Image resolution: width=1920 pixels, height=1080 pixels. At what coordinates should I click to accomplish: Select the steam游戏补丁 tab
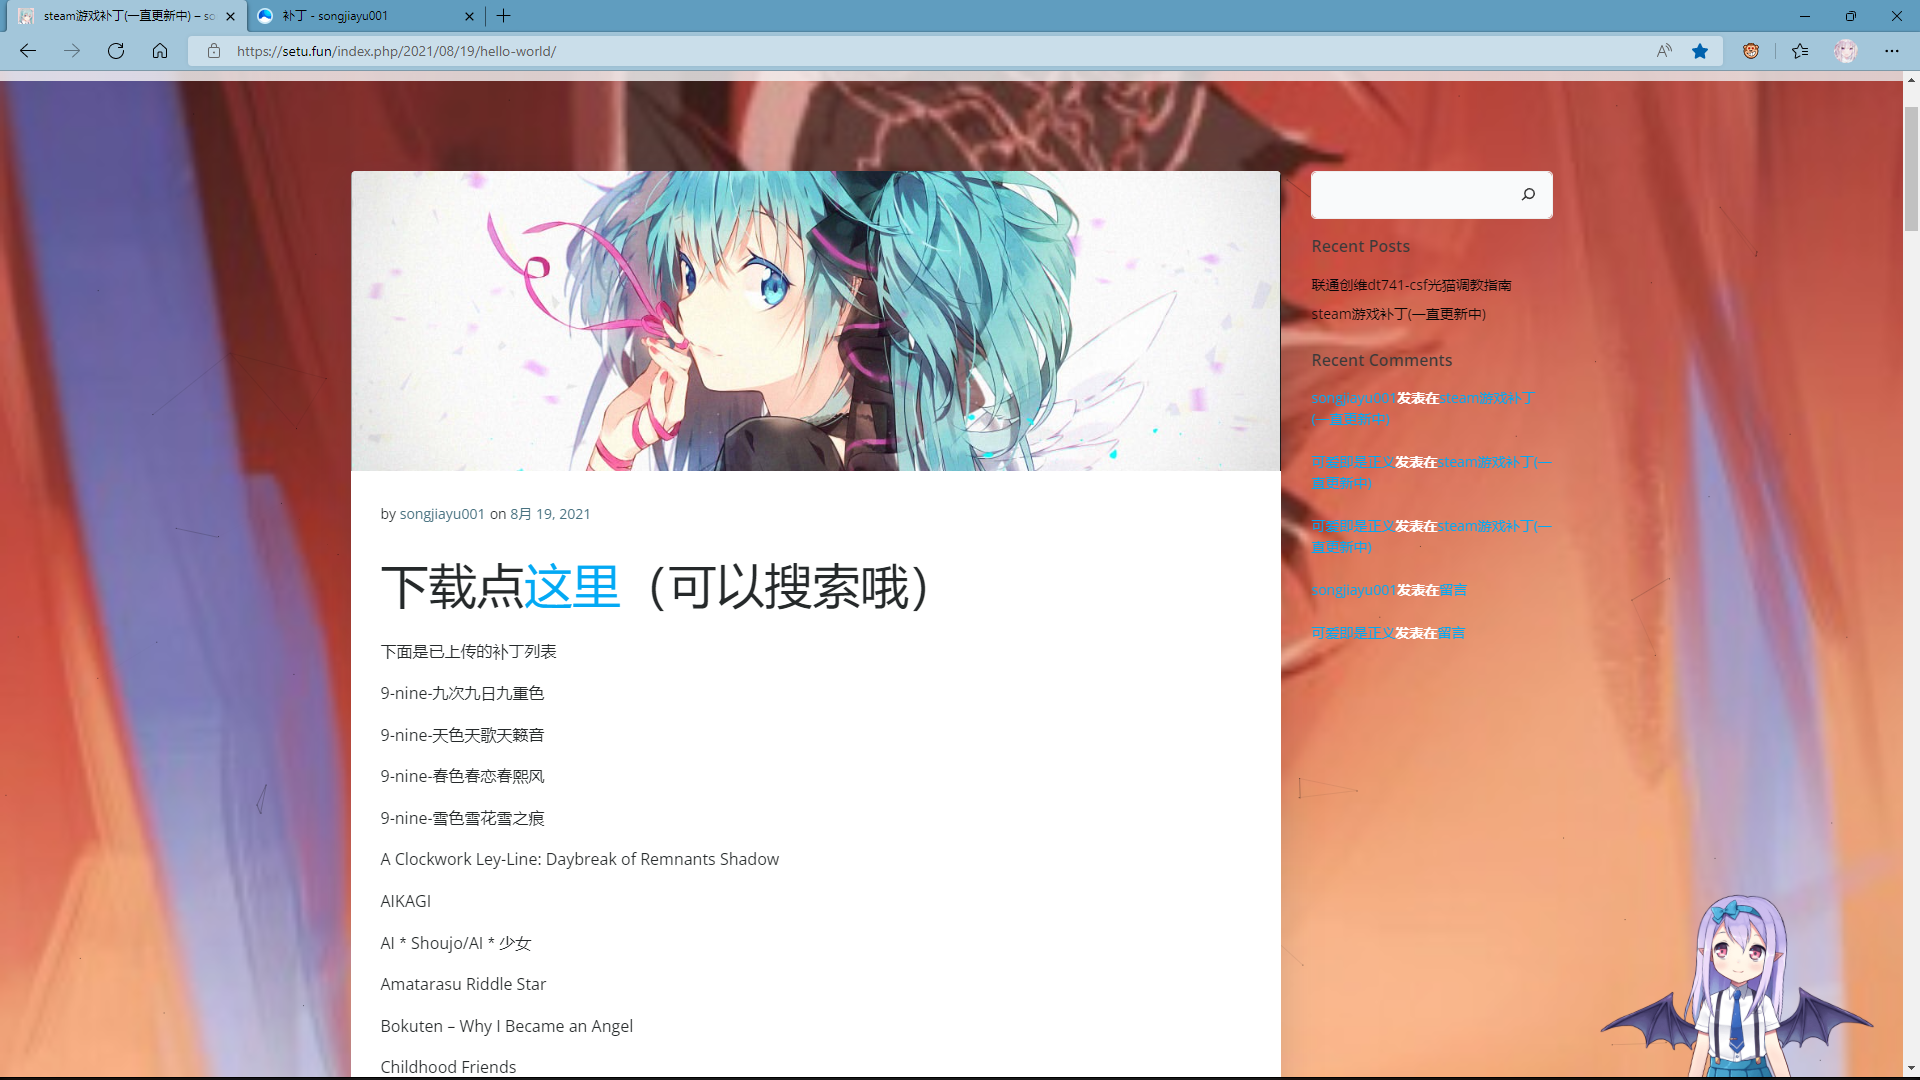tap(127, 16)
